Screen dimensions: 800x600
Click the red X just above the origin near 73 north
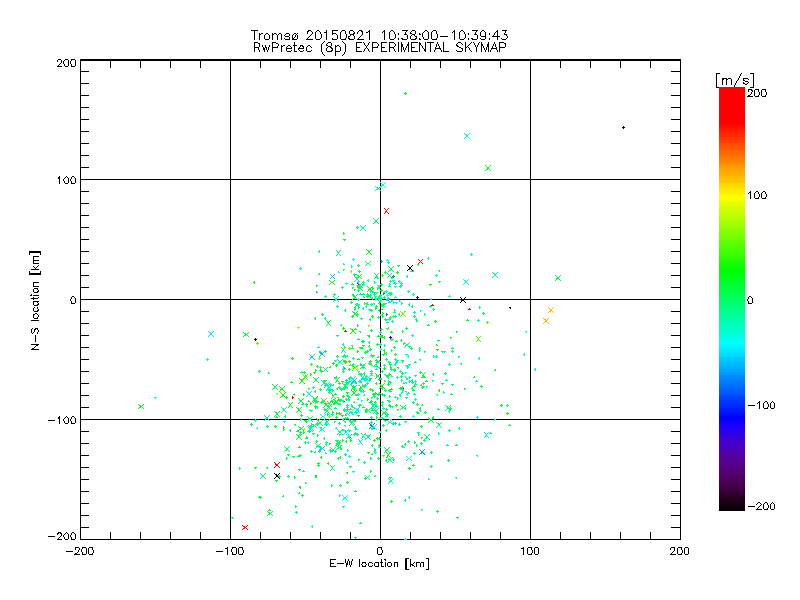tap(386, 211)
